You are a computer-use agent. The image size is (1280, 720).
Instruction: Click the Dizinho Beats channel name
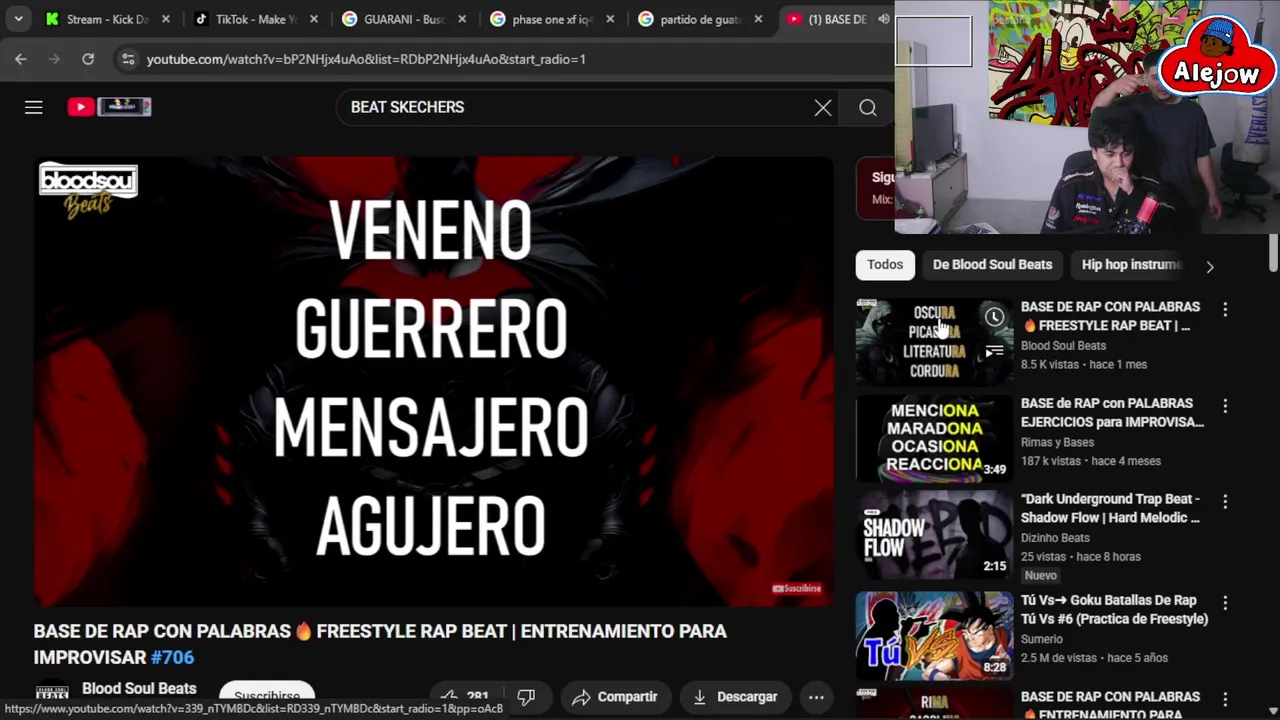(1055, 538)
